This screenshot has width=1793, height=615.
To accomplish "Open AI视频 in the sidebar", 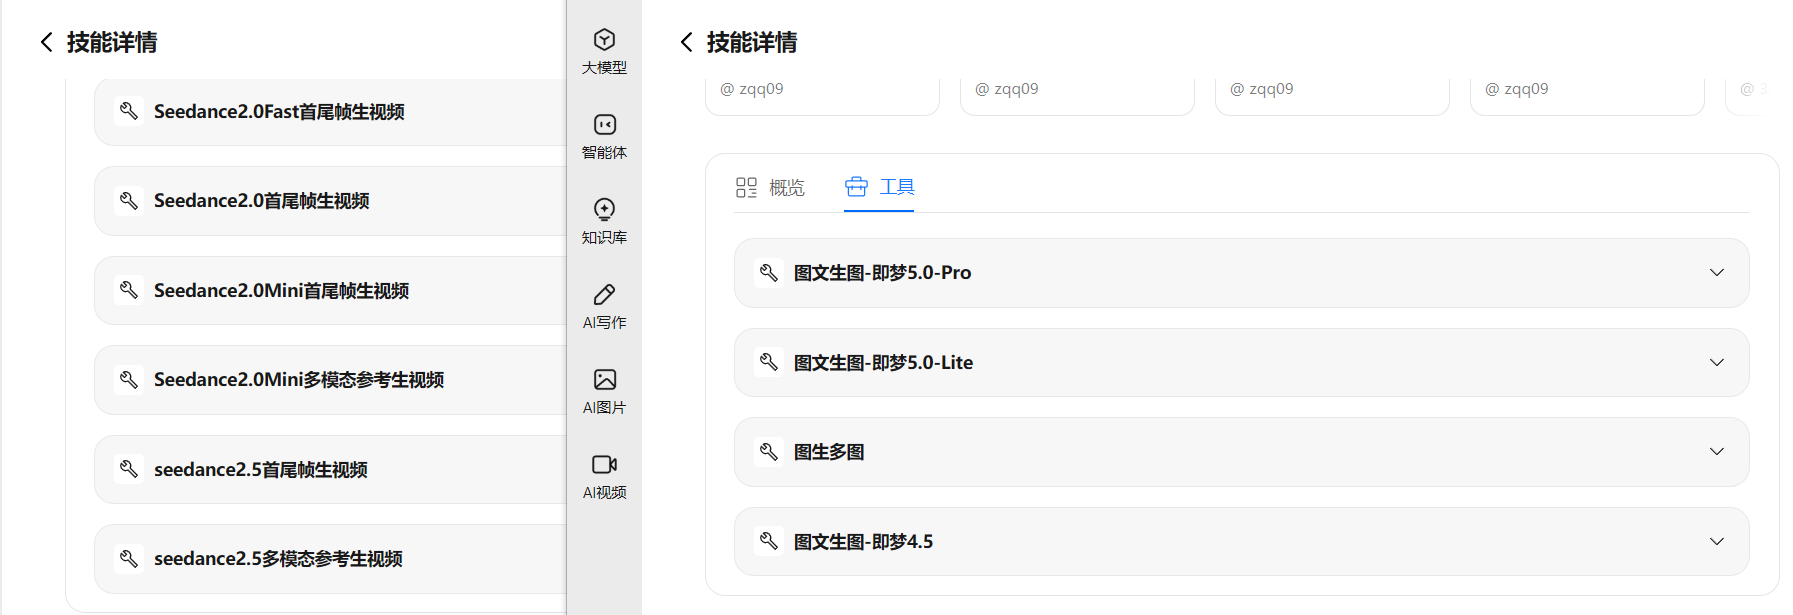I will 604,477.
